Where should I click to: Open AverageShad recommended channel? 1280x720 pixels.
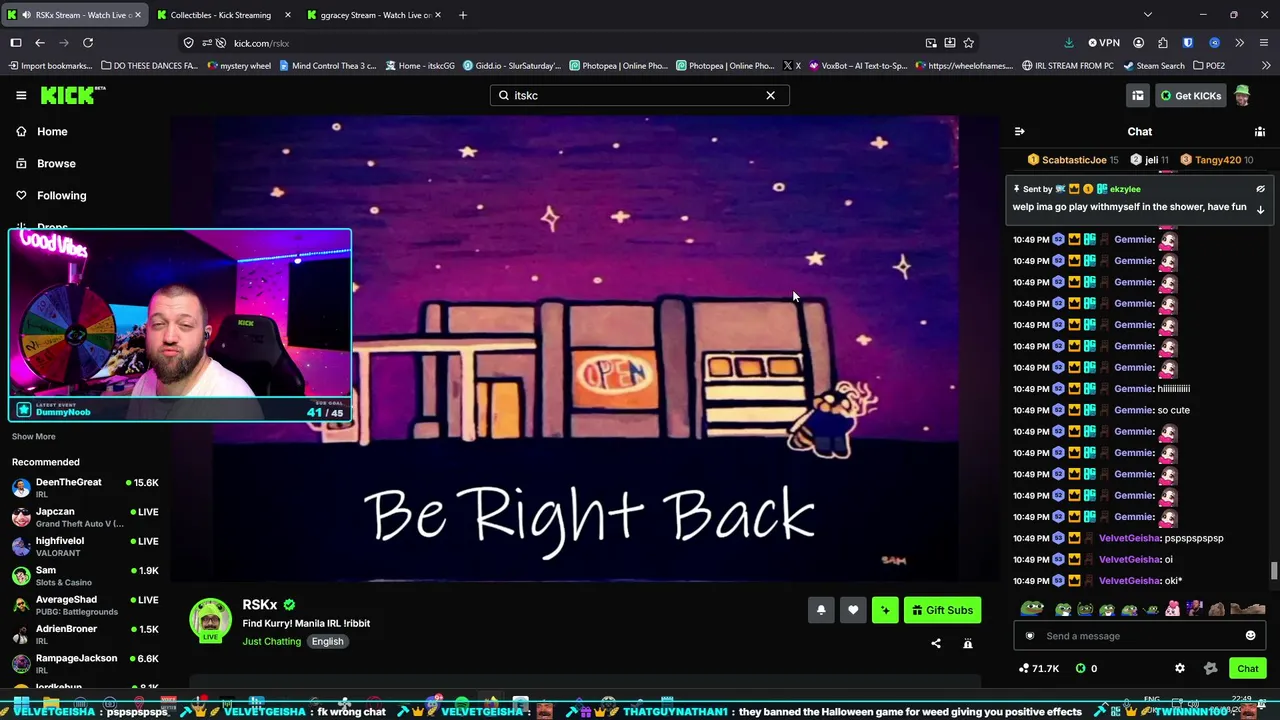point(85,605)
